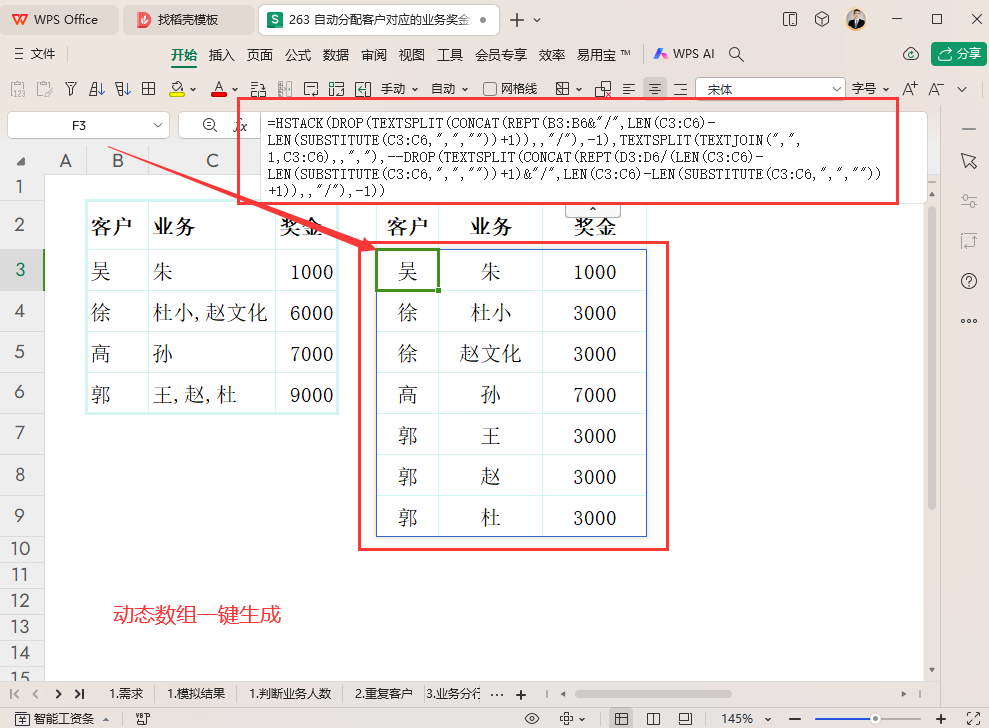Open the 手动 calculation dropdown
Image resolution: width=989 pixels, height=728 pixels.
(x=400, y=90)
